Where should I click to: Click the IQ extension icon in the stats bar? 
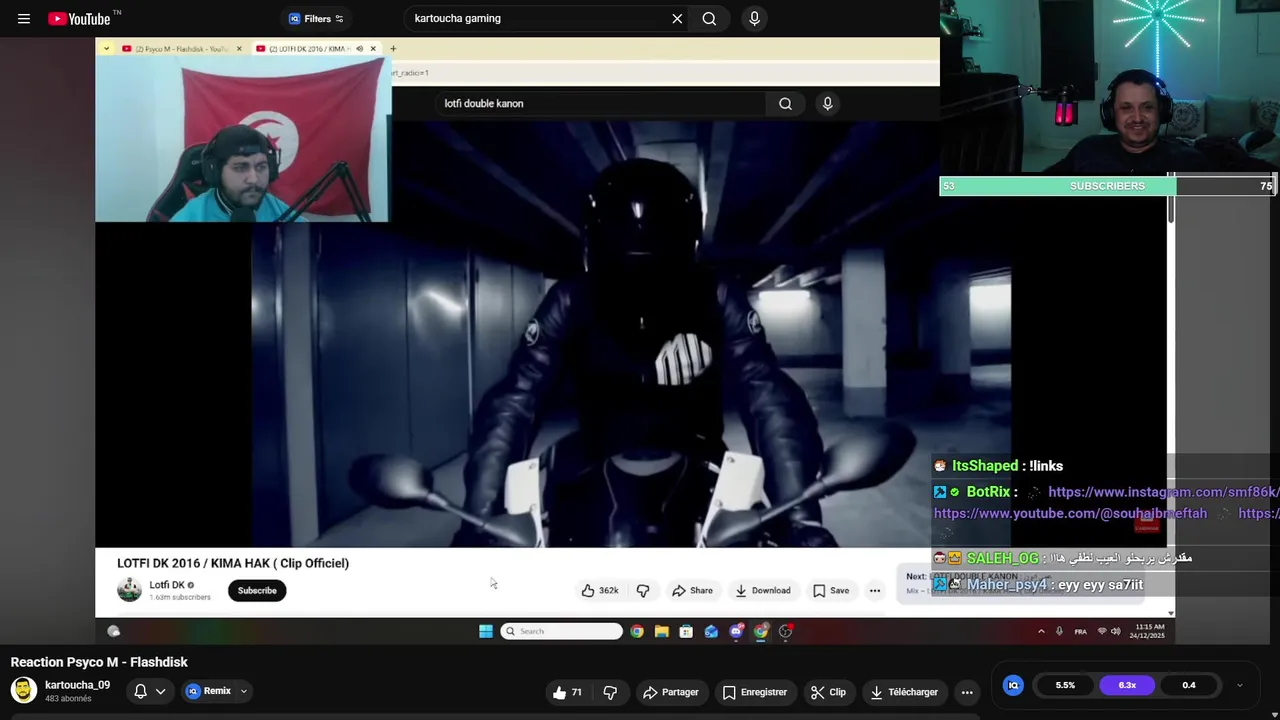pyautogui.click(x=1013, y=685)
